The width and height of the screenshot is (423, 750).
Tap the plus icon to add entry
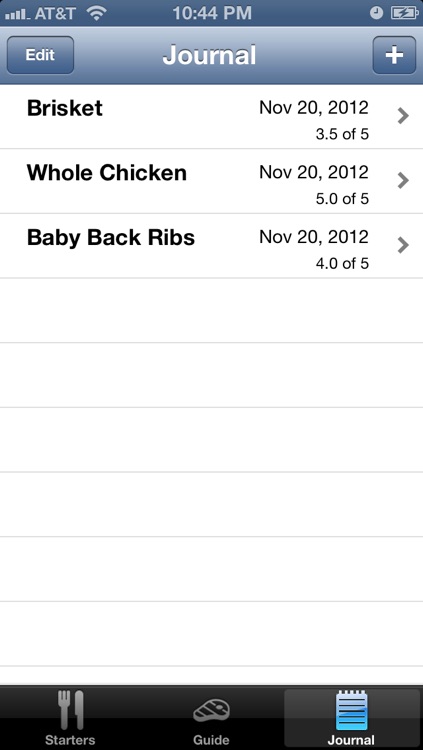(x=394, y=55)
